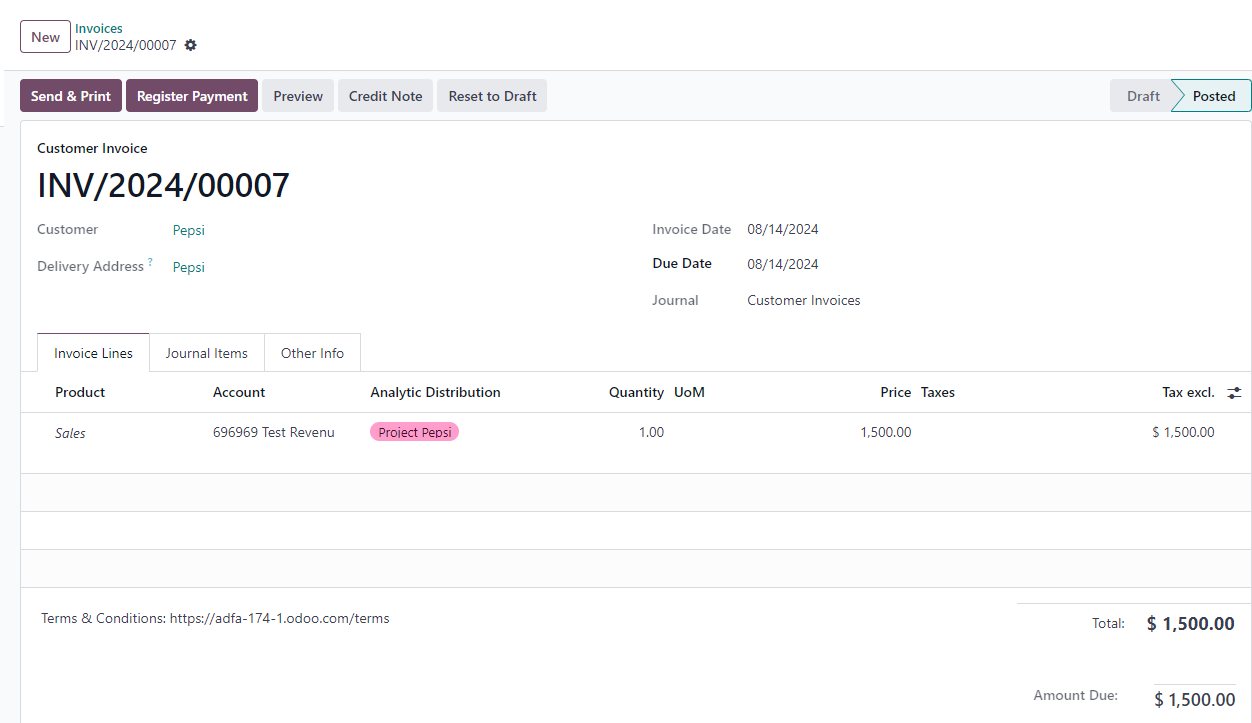This screenshot has height=723, width=1252.
Task: Go to Invoices breadcrumb link
Action: tap(99, 29)
